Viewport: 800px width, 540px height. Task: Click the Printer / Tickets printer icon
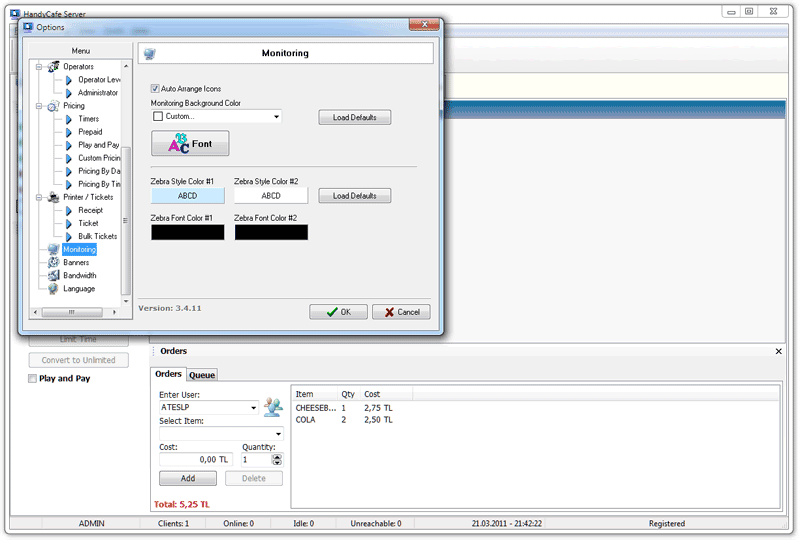coord(53,197)
